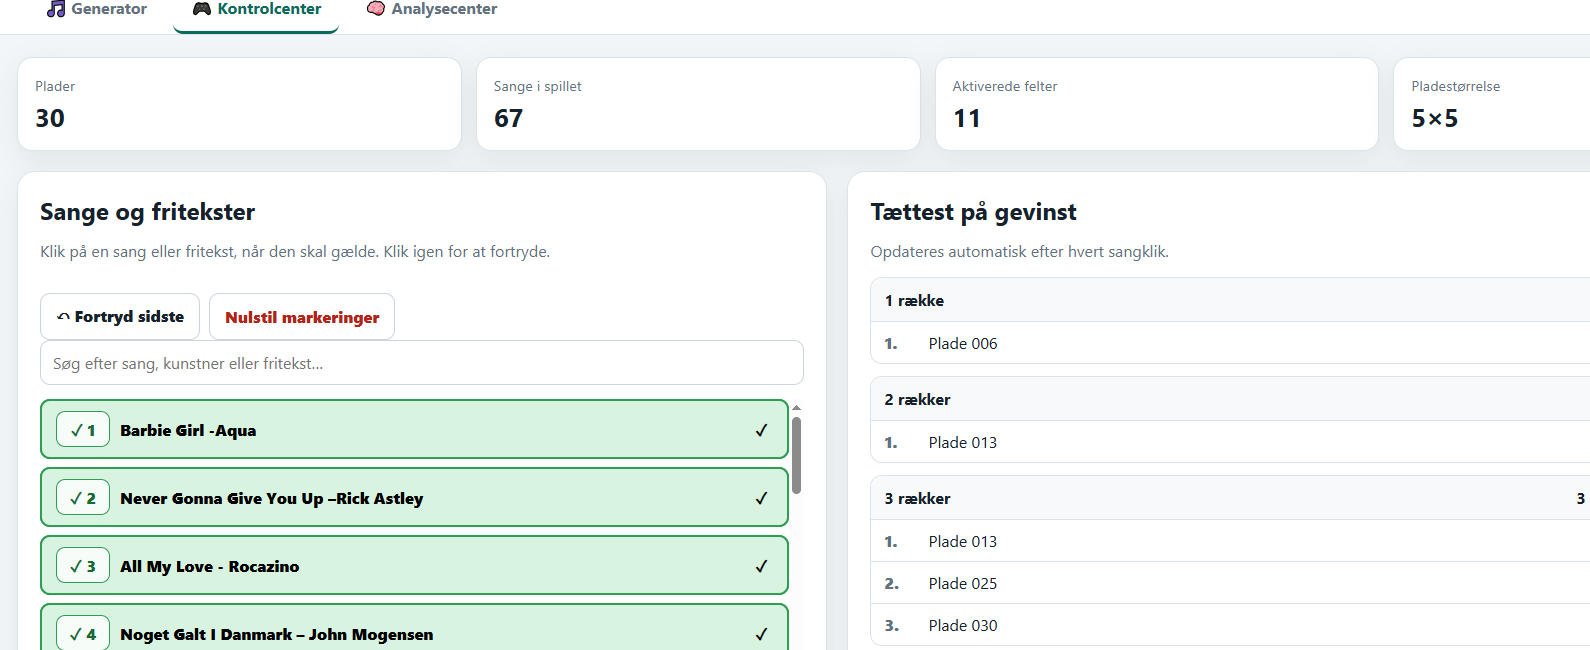
Task: Click the 2 rækker group header
Action: click(x=1230, y=399)
